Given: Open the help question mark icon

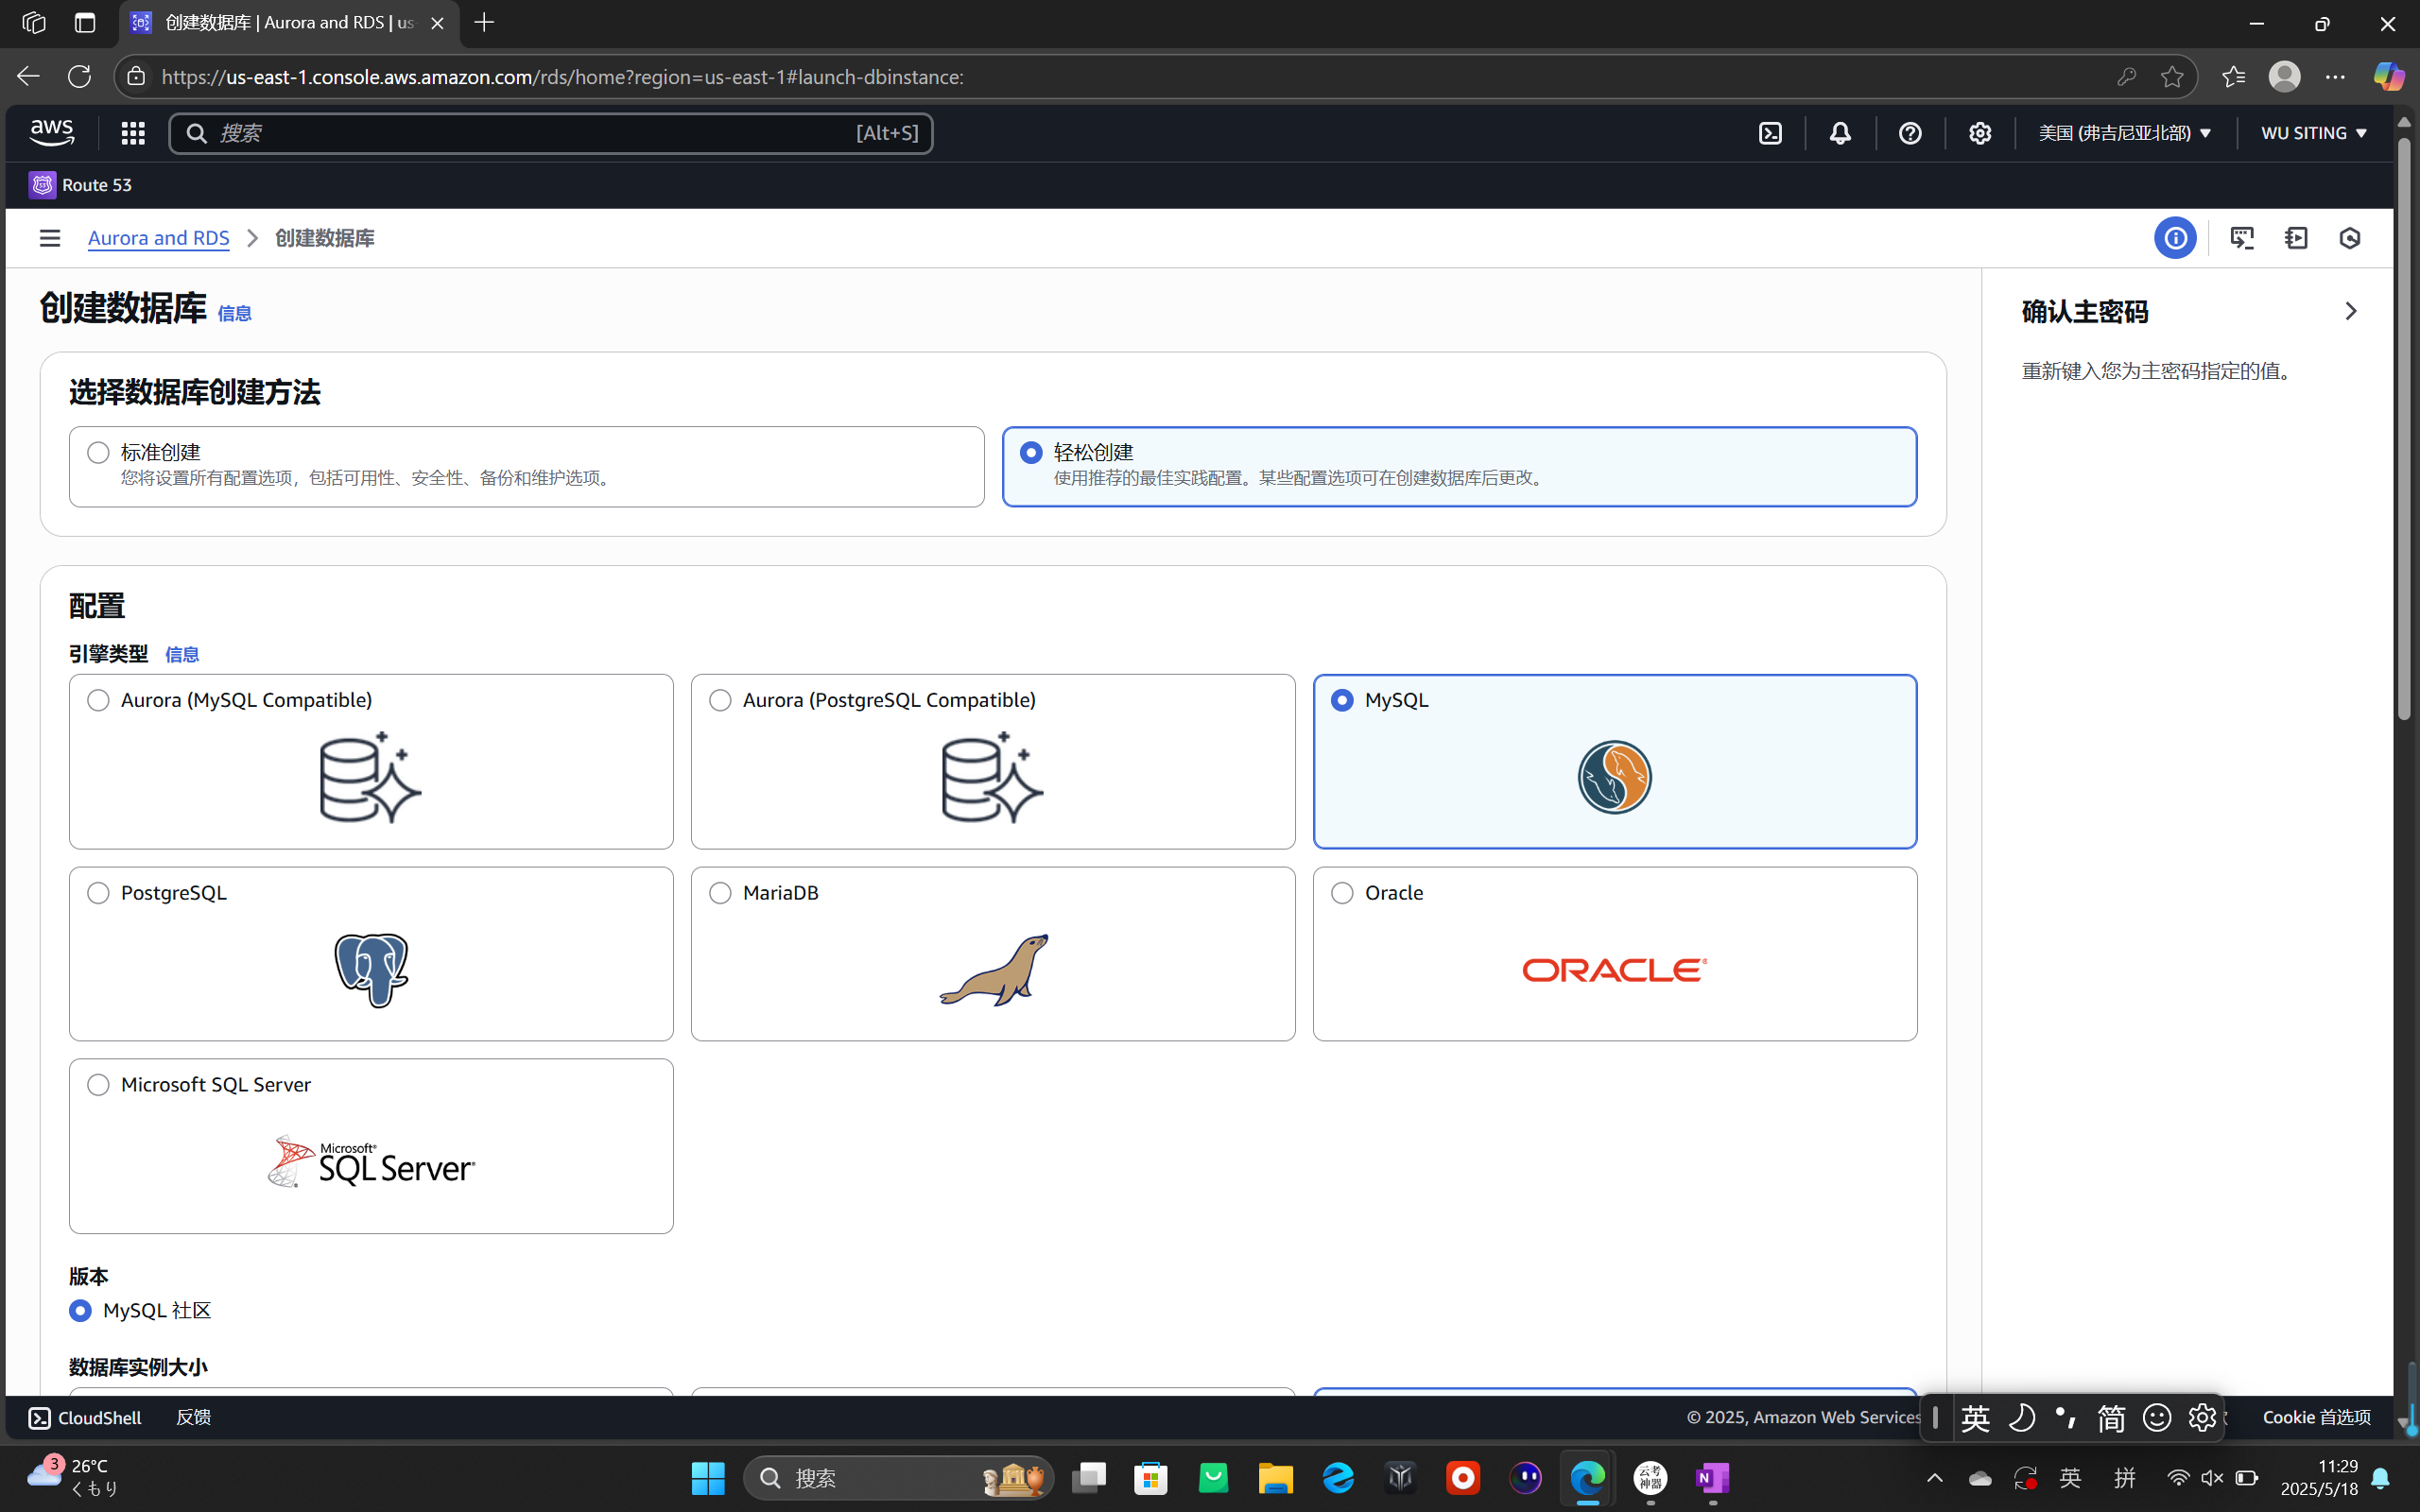Looking at the screenshot, I should click(x=1909, y=132).
